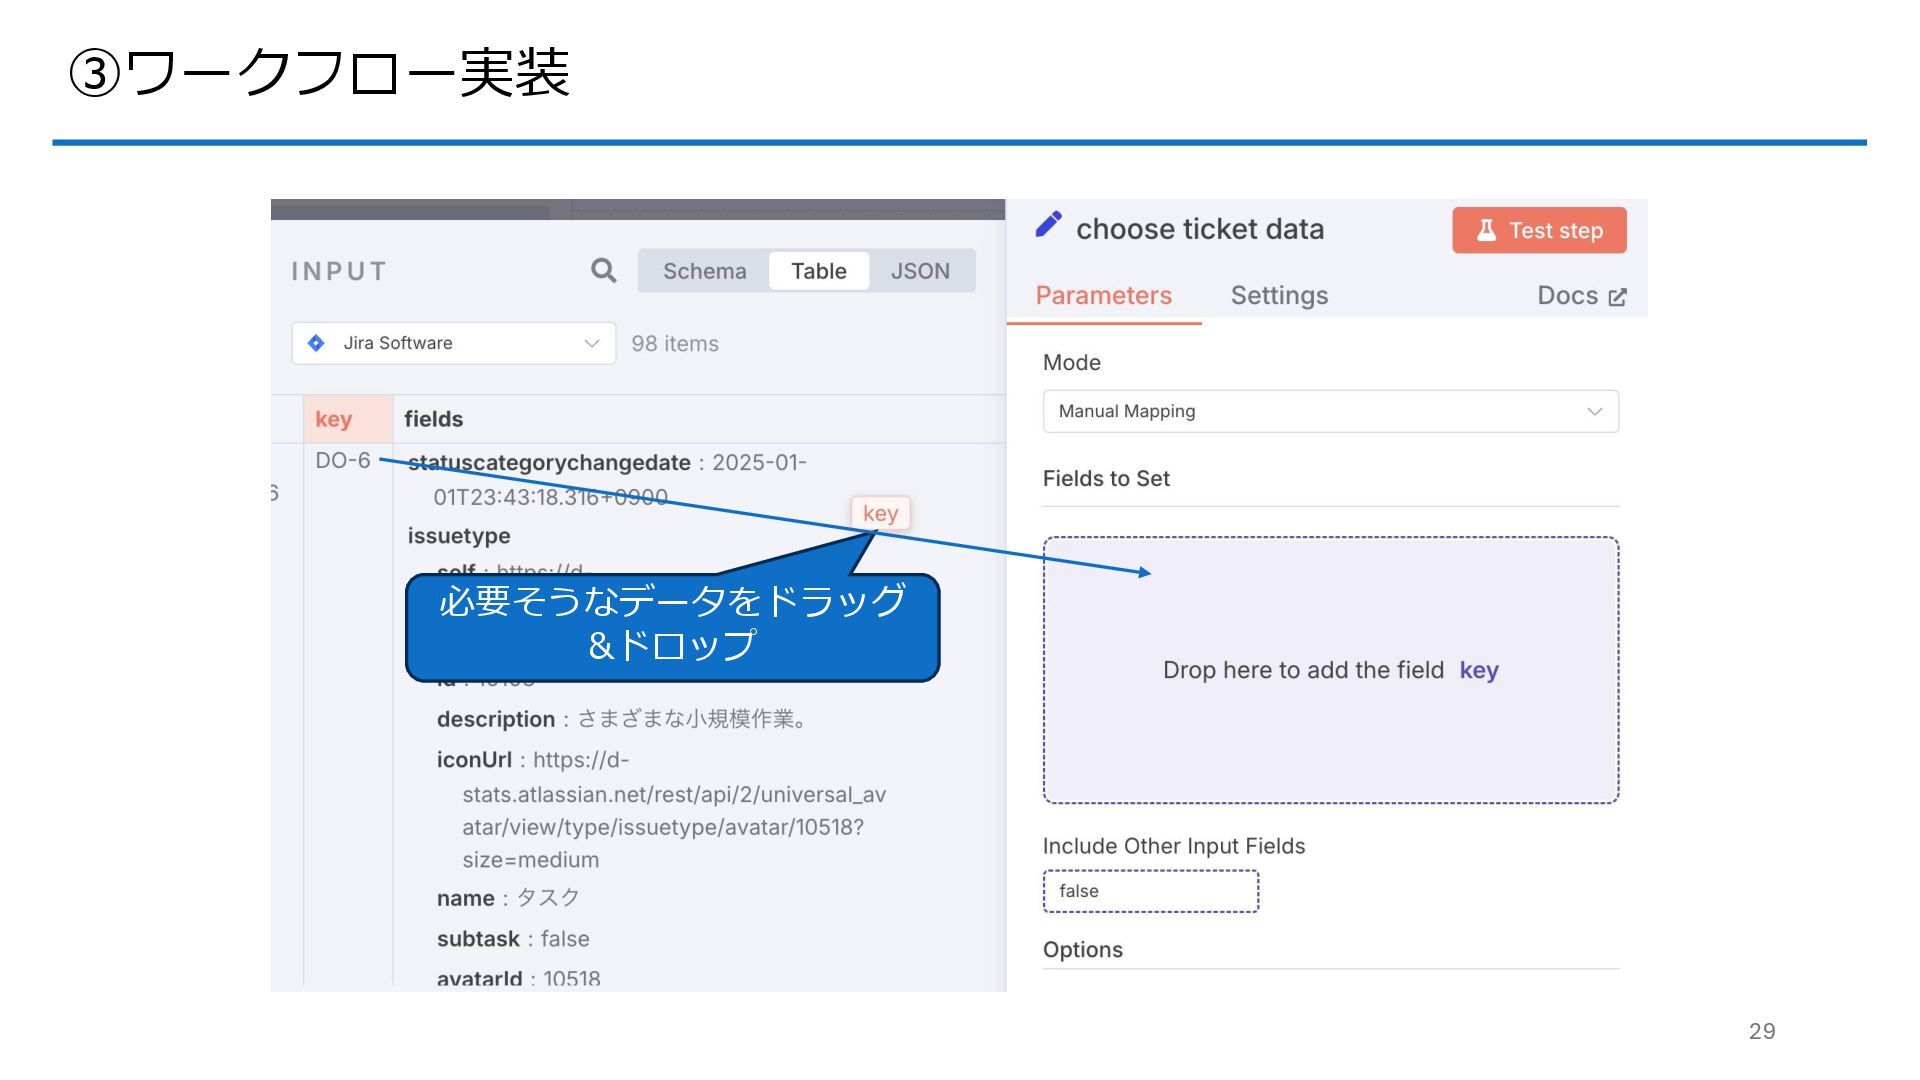1920x1080 pixels.
Task: Click the avatarId 10518 field row
Action: coord(518,979)
